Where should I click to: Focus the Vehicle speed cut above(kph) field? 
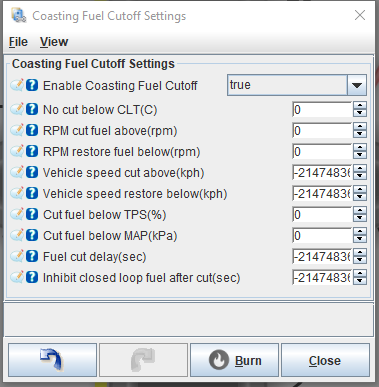[322, 172]
